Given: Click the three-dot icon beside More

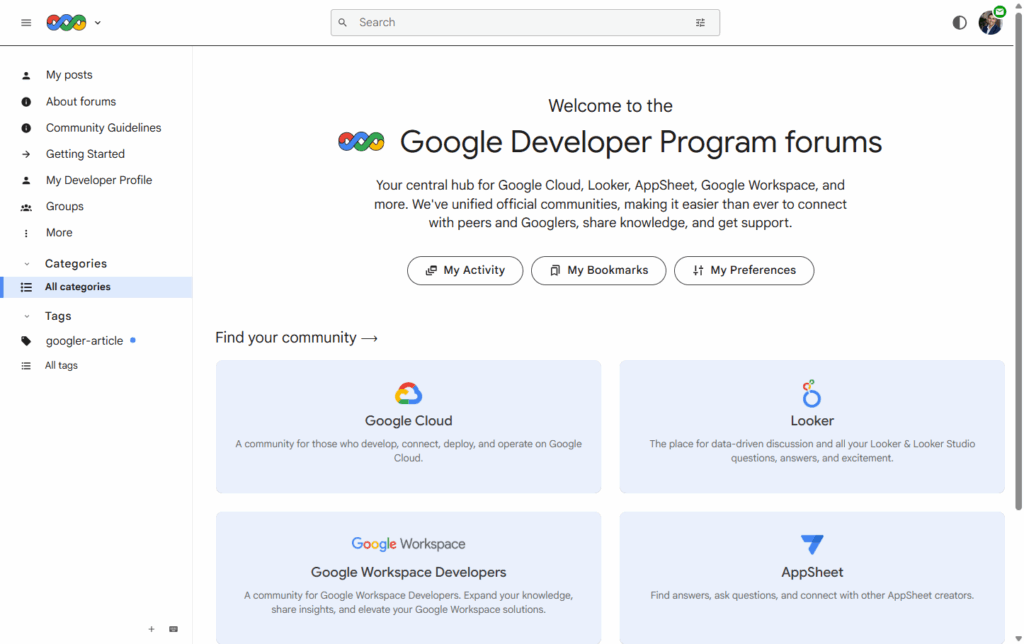Looking at the screenshot, I should (x=26, y=233).
